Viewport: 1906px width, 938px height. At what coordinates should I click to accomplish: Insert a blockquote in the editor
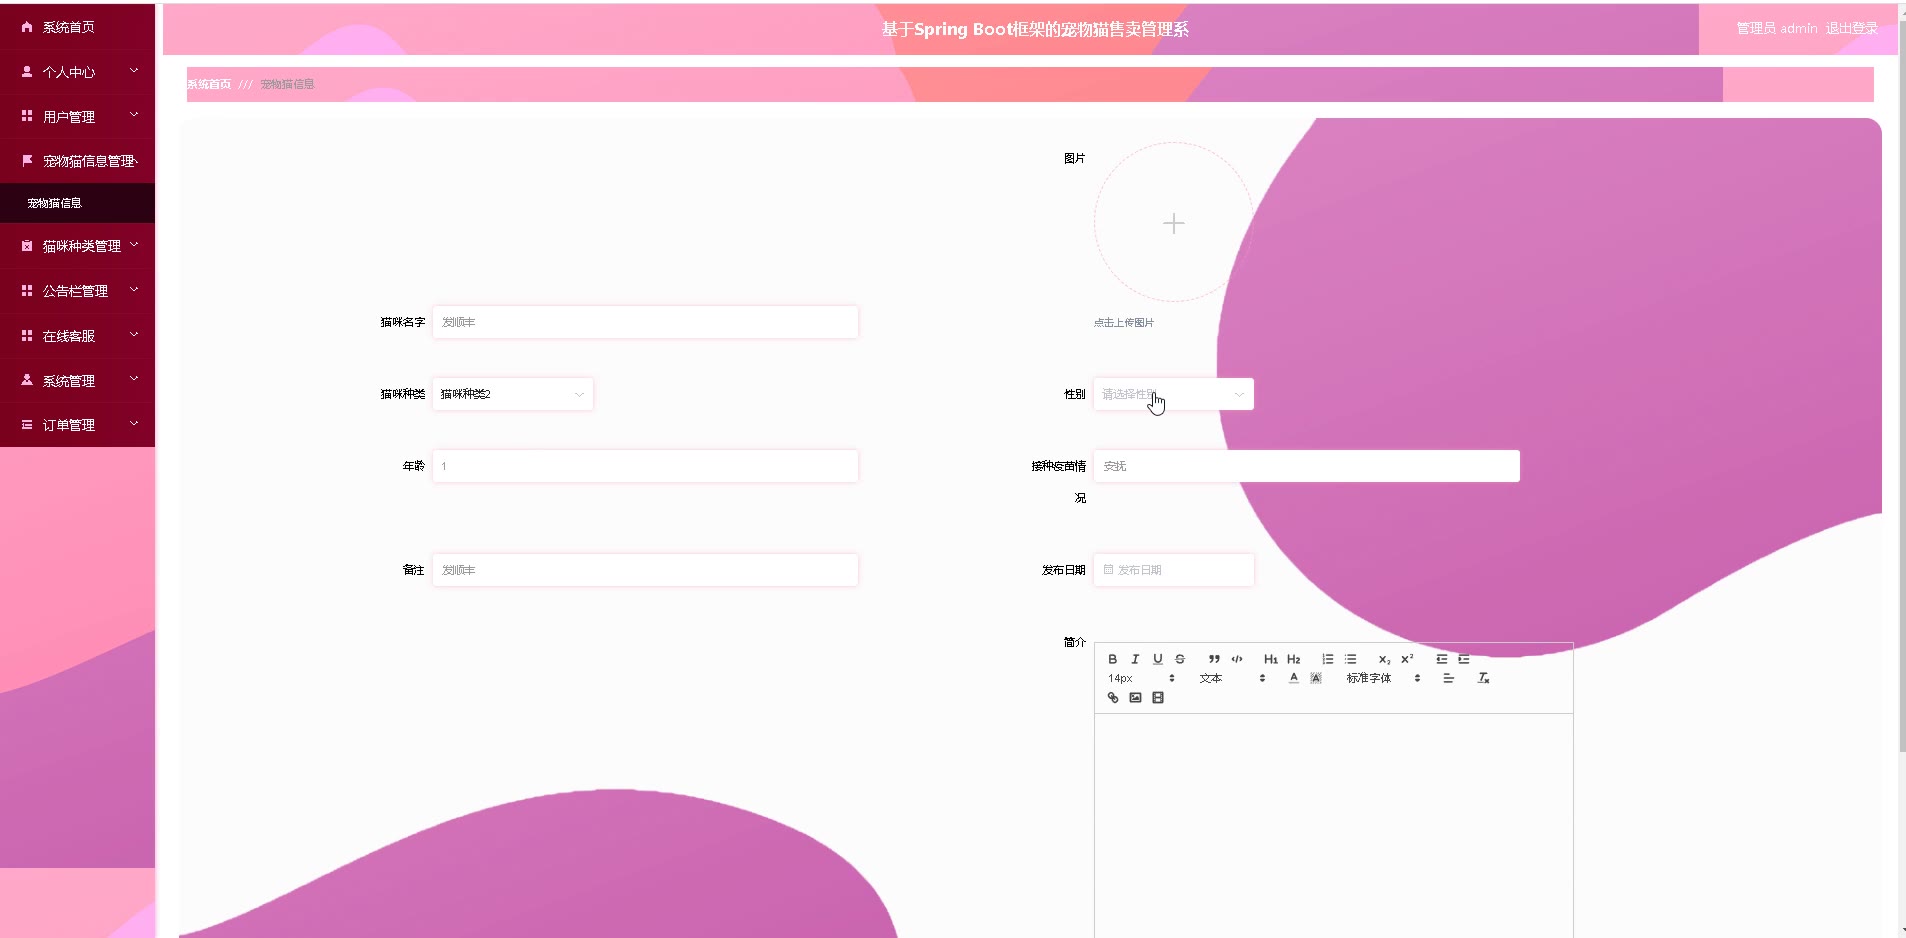click(1214, 659)
